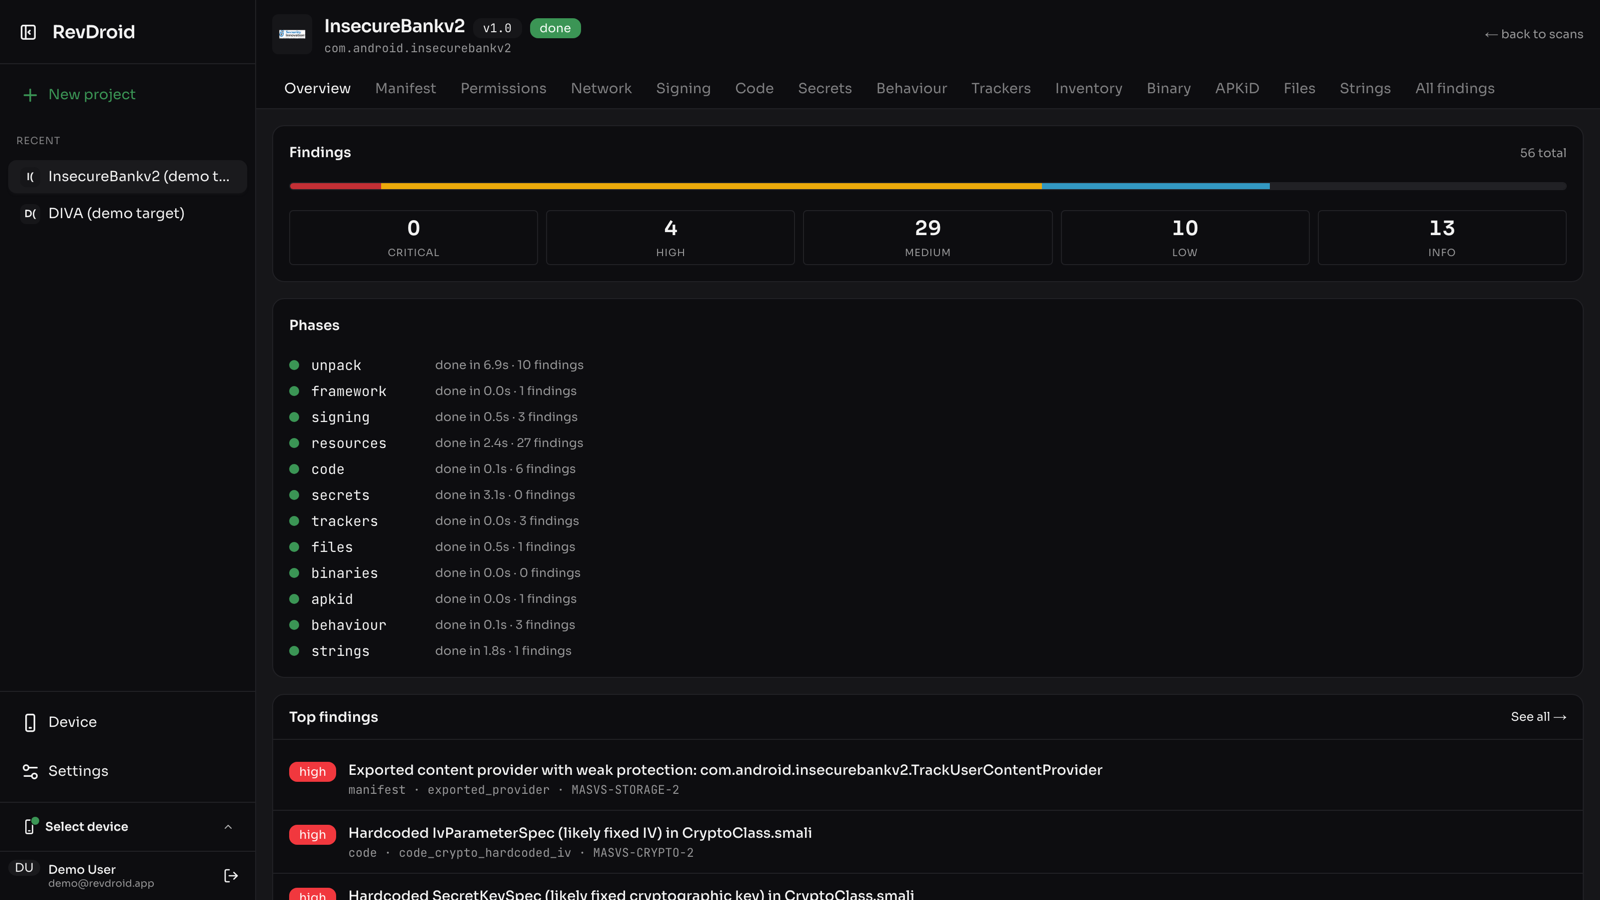Click 'done in 2.4s · 27 findings' text
Viewport: 1600px width, 900px height.
click(x=509, y=443)
